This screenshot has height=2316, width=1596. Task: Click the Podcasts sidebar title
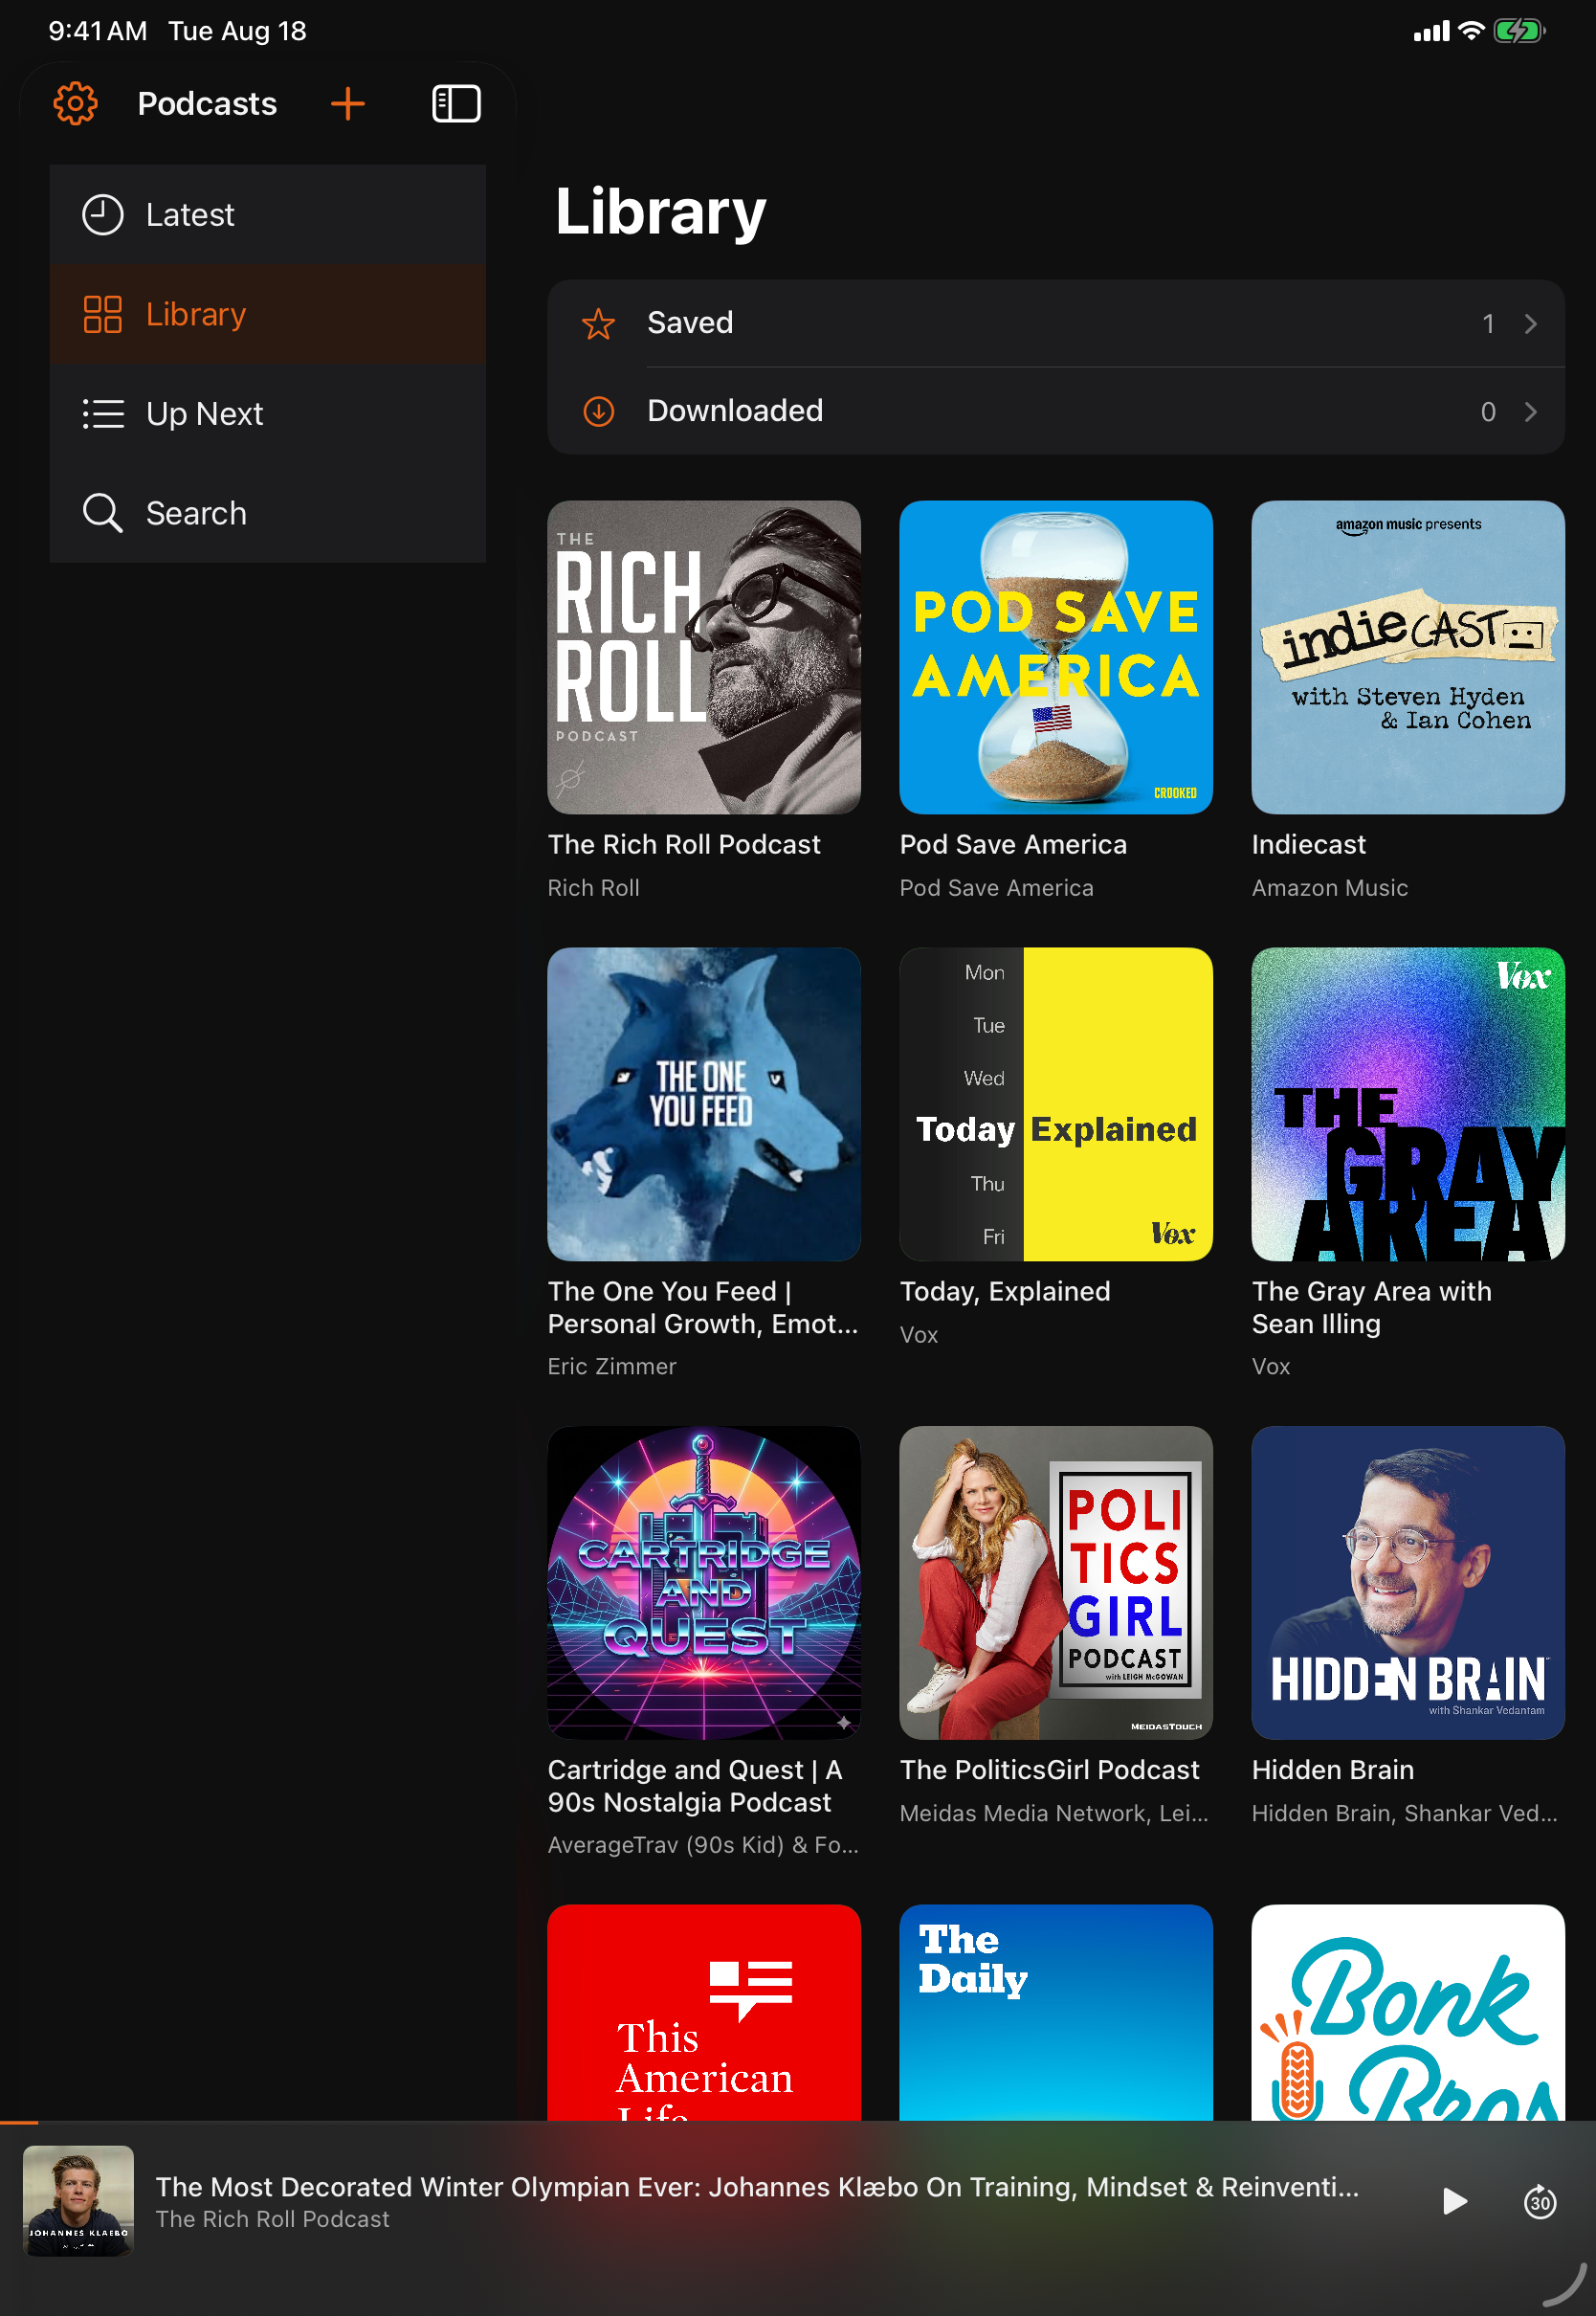point(207,103)
